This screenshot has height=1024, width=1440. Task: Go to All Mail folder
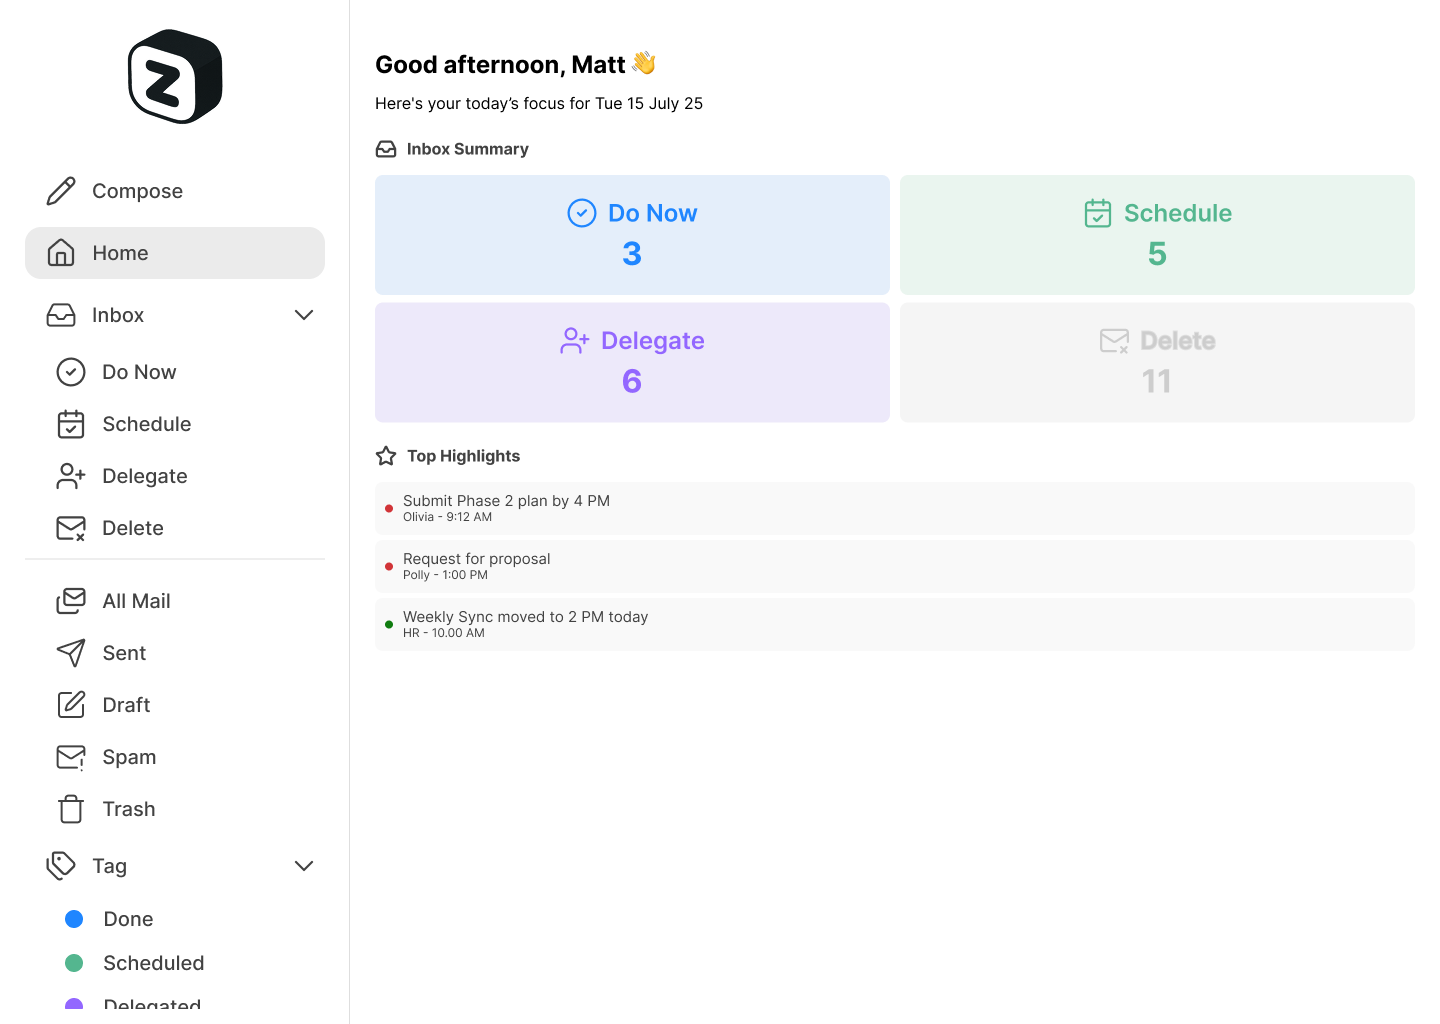(x=136, y=601)
